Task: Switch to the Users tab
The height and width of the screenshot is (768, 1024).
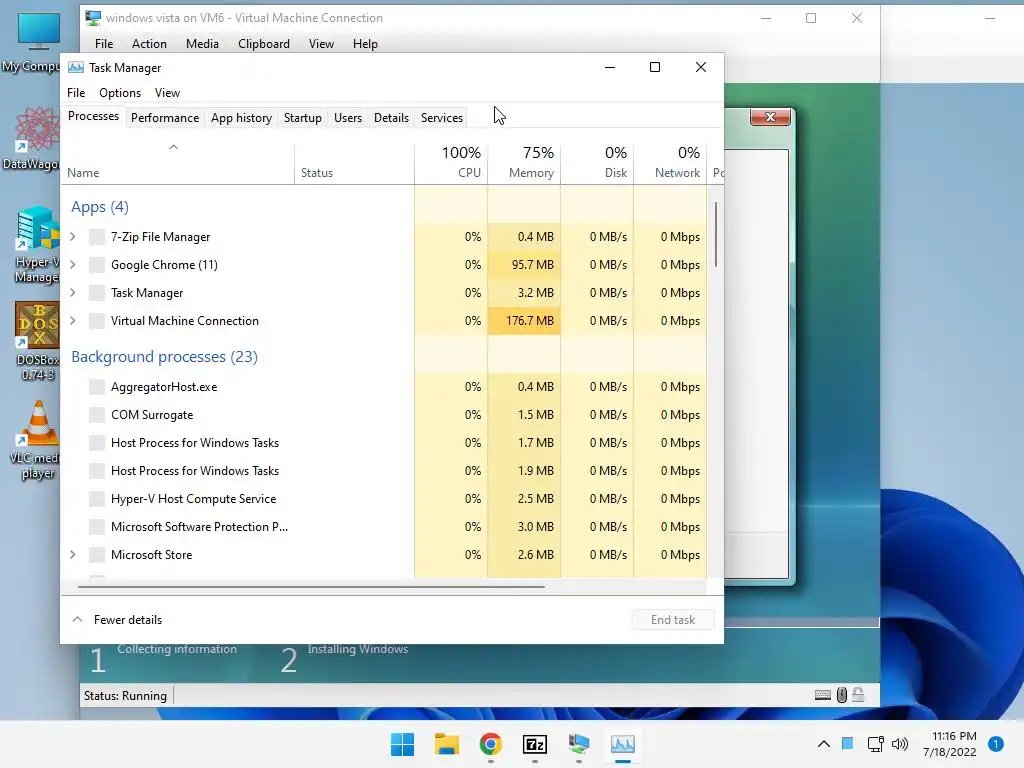Action: coord(347,118)
